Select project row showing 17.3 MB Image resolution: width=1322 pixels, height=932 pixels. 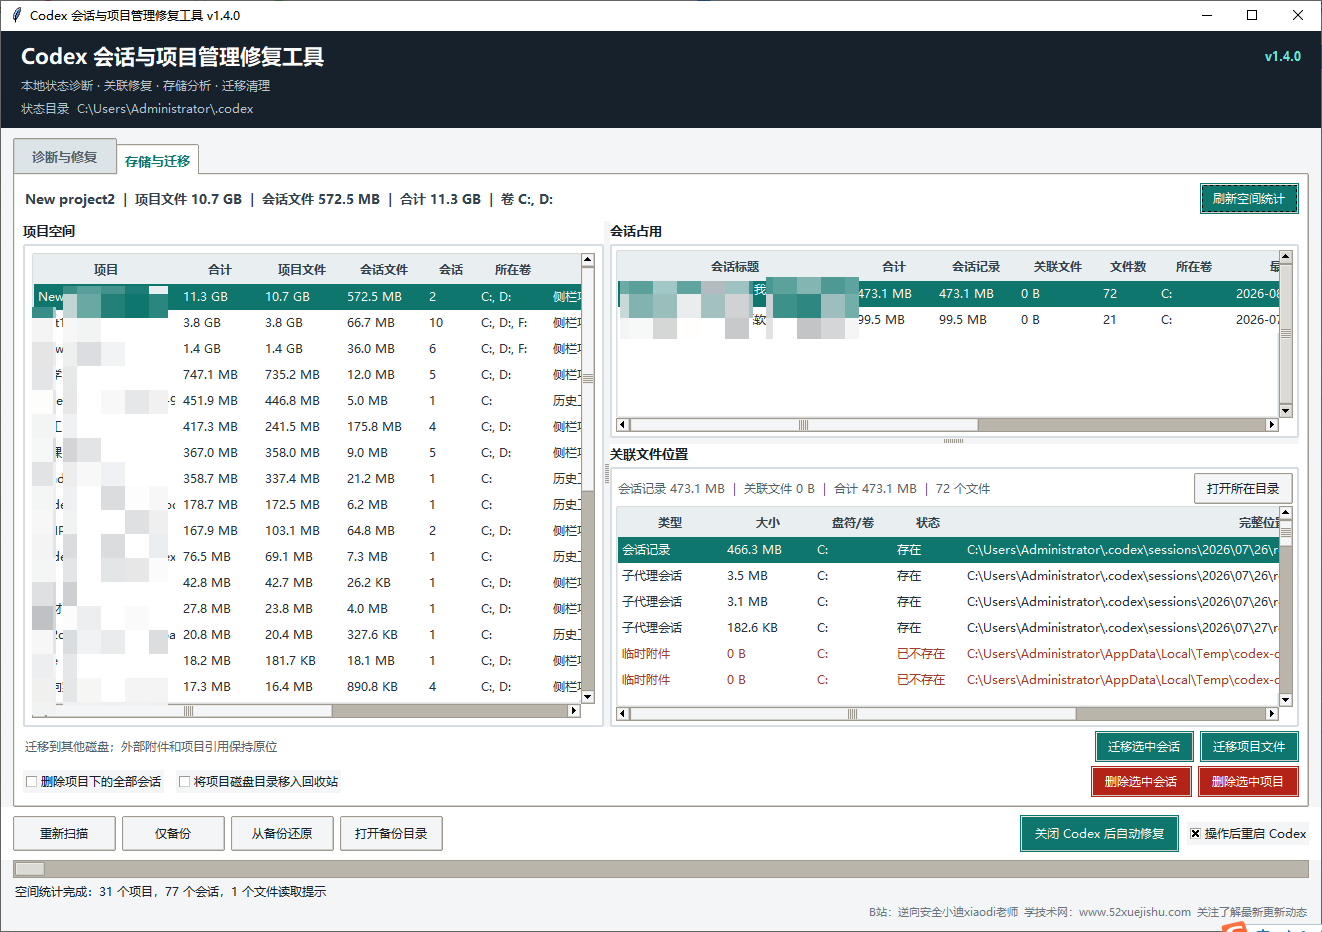[x=306, y=687]
